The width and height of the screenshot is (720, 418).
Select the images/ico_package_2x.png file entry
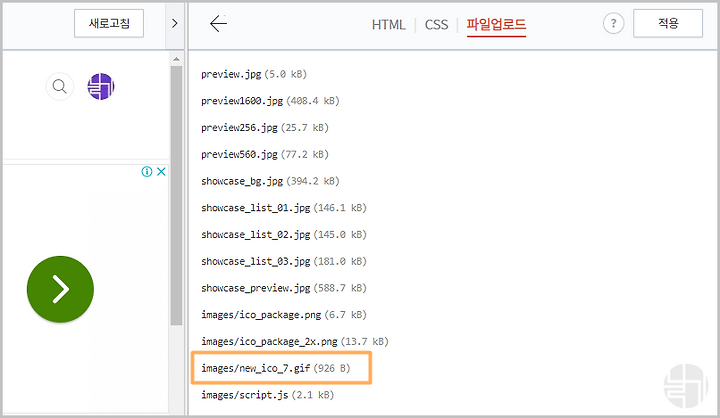pos(295,341)
